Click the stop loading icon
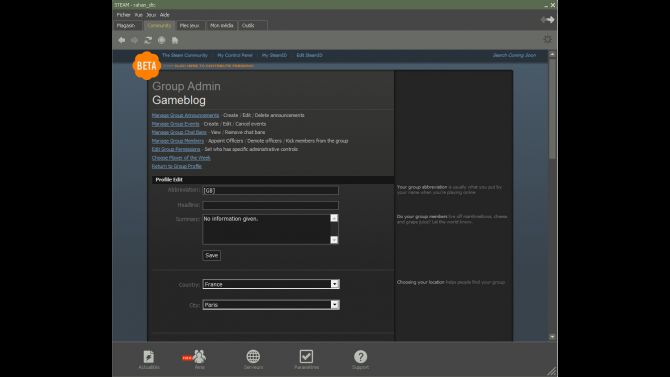The image size is (670, 377). 162,40
